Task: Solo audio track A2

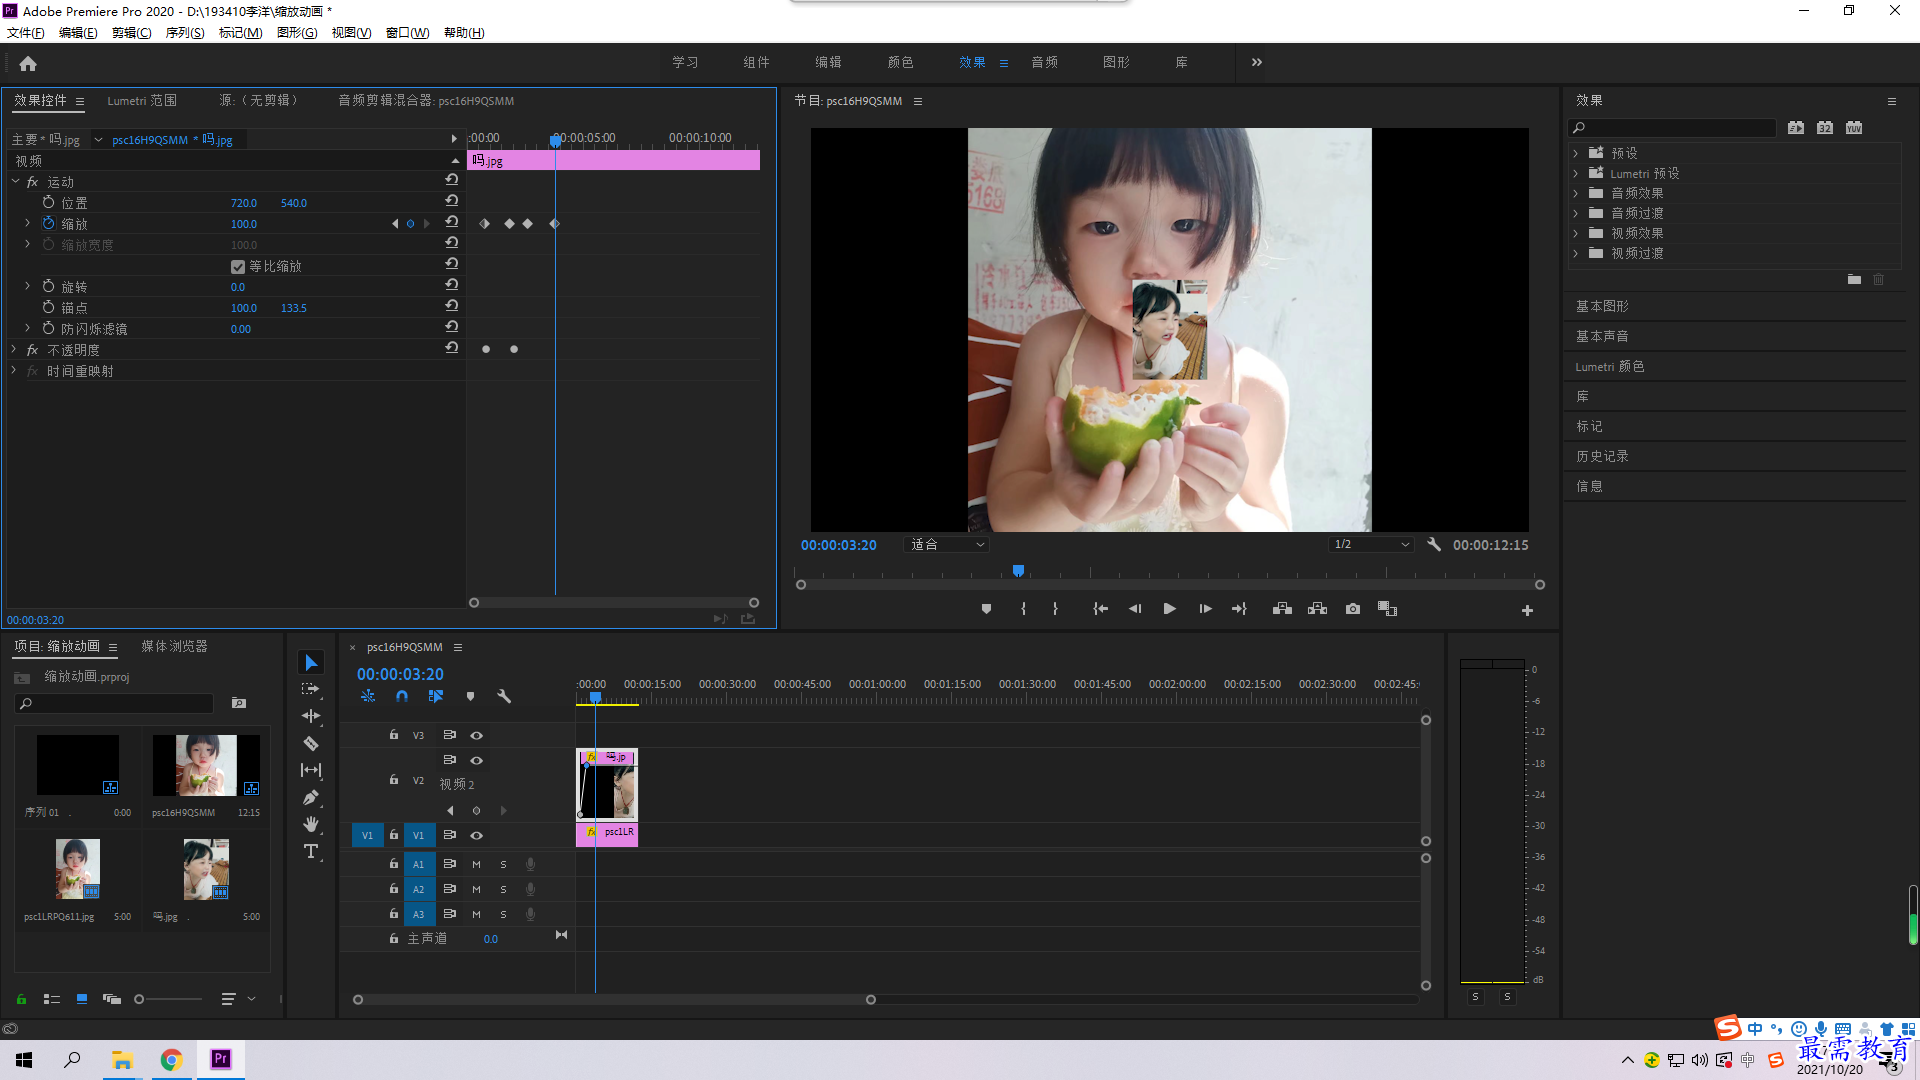Action: click(x=503, y=889)
